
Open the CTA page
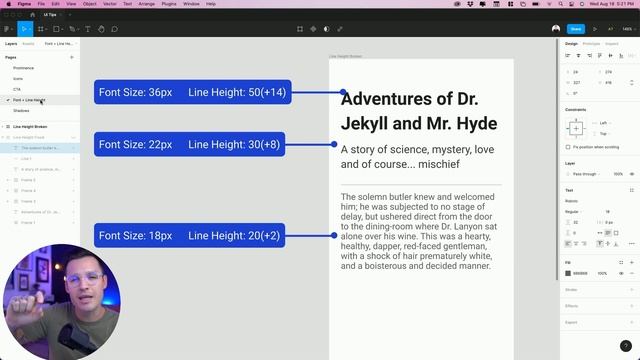coord(17,89)
